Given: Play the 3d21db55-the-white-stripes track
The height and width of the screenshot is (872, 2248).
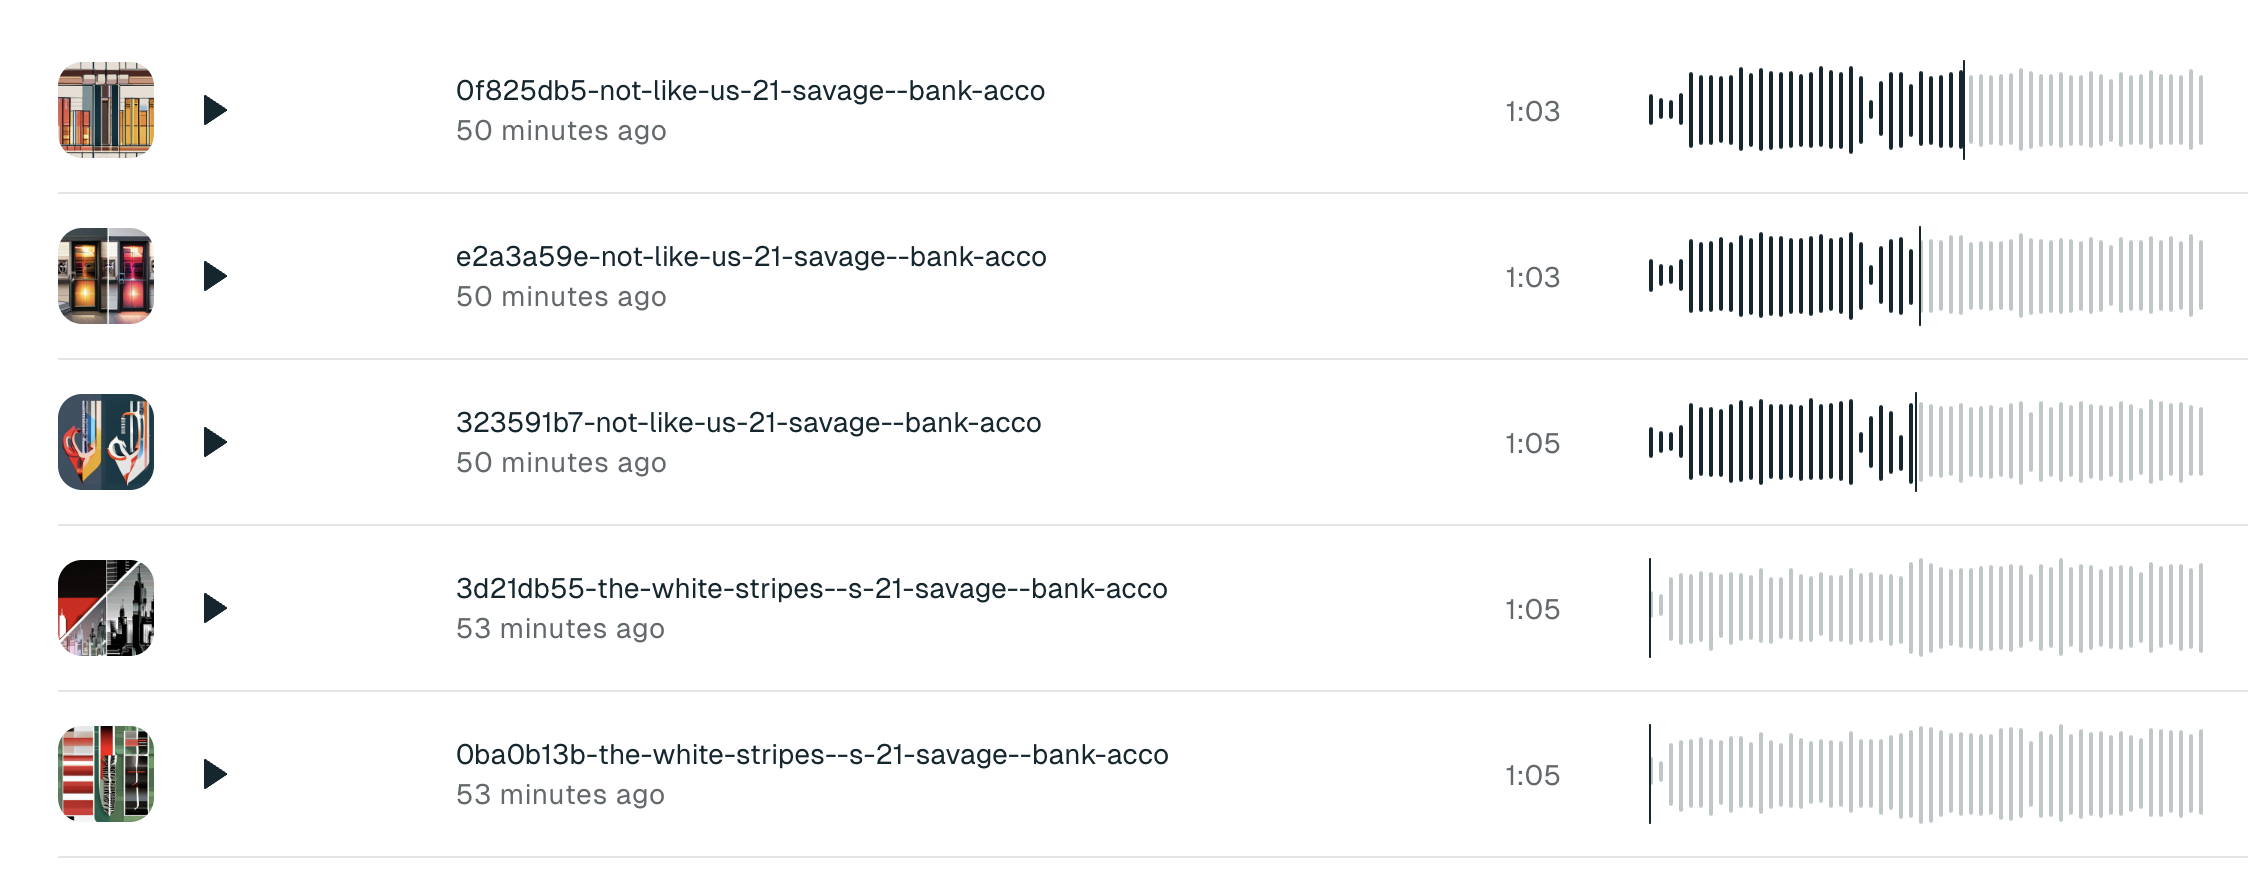Looking at the screenshot, I should 215,608.
